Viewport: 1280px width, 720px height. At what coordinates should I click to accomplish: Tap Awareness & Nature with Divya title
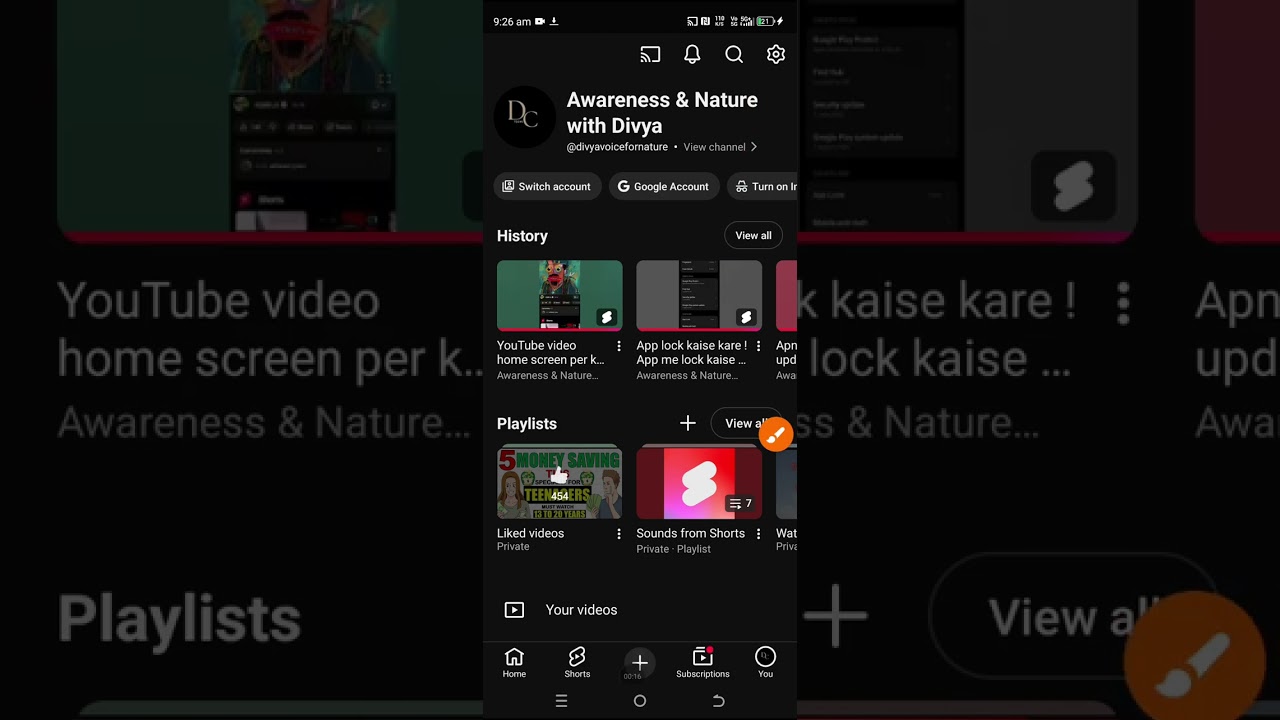pyautogui.click(x=662, y=113)
